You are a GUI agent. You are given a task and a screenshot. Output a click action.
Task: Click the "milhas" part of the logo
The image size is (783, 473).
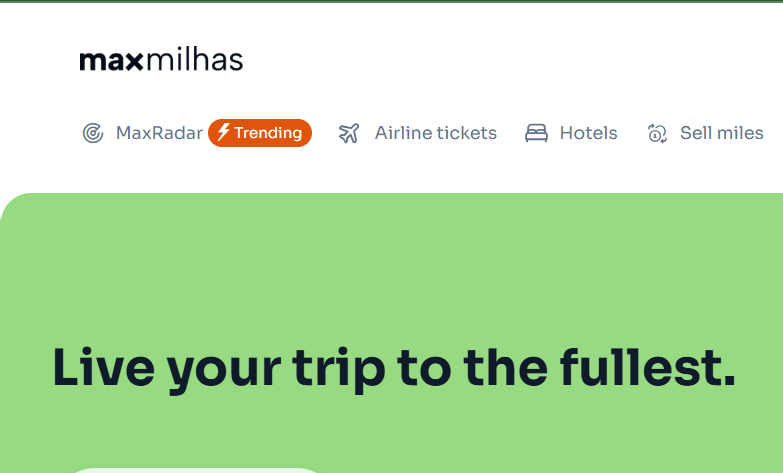click(195, 60)
